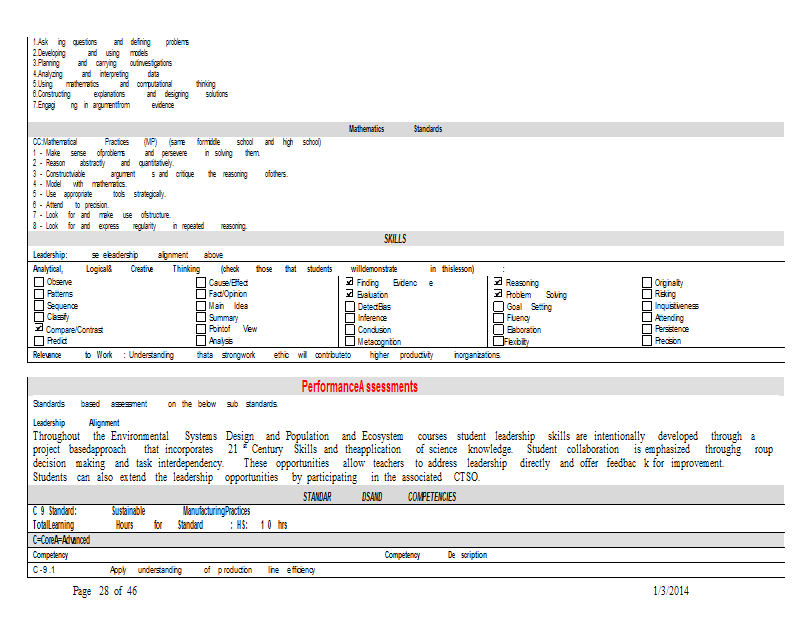Enable the Fact/Opinion checkbox

[x=201, y=293]
